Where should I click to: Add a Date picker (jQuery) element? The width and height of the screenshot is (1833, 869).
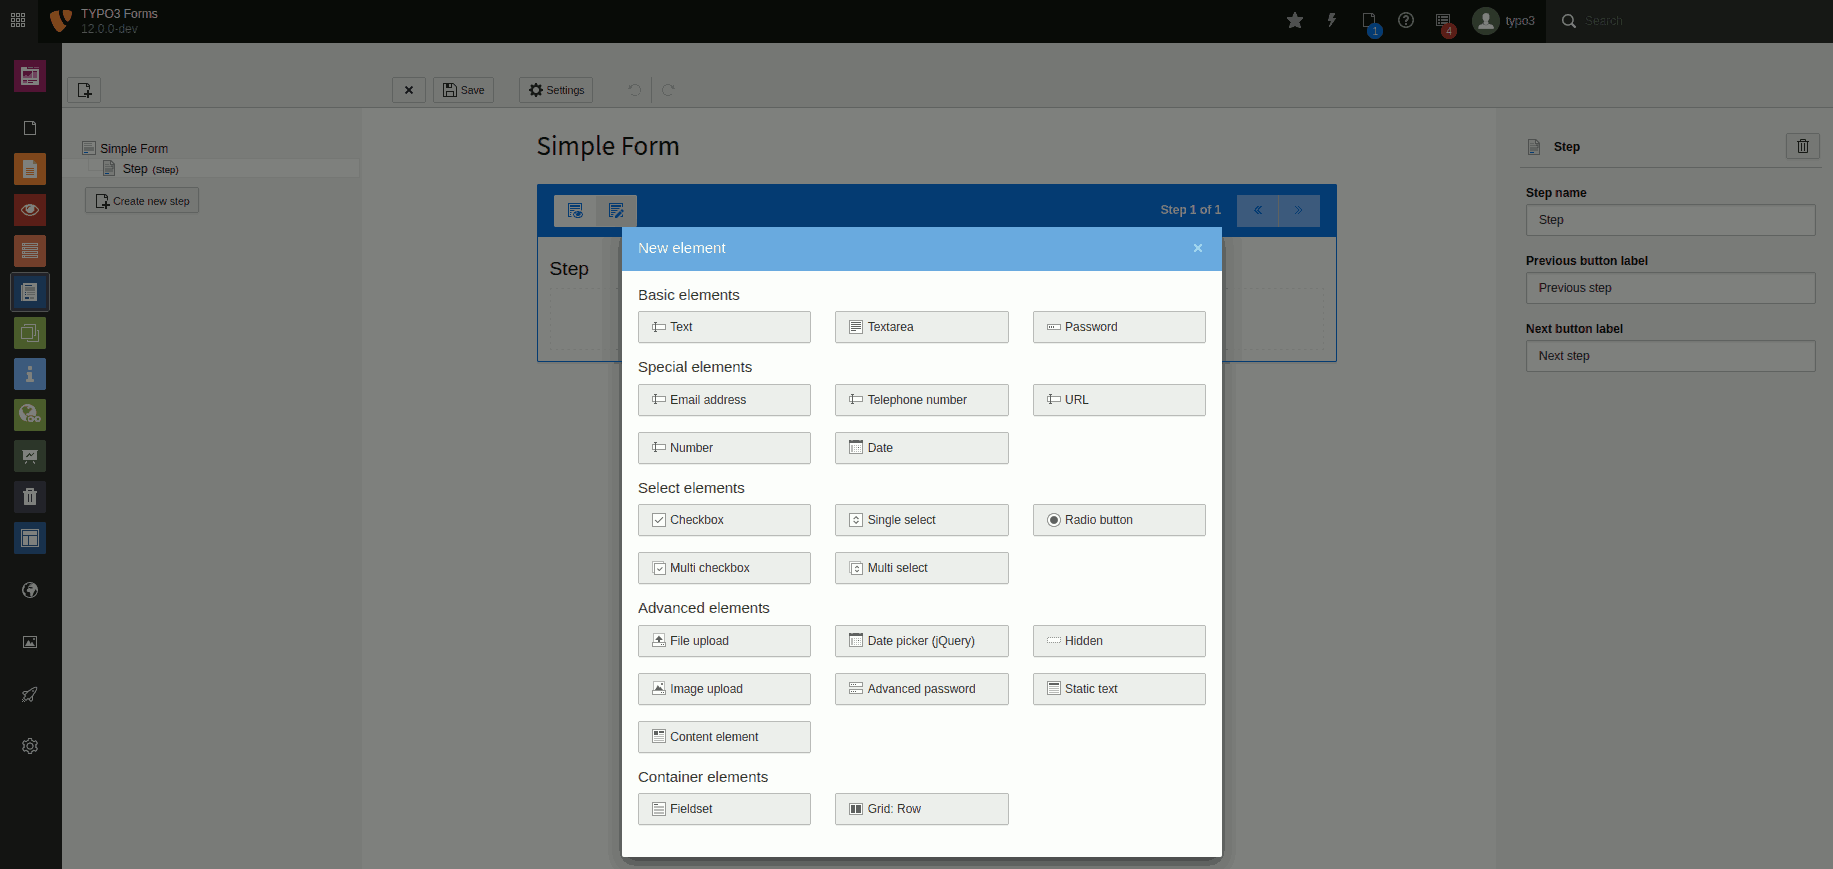click(921, 641)
